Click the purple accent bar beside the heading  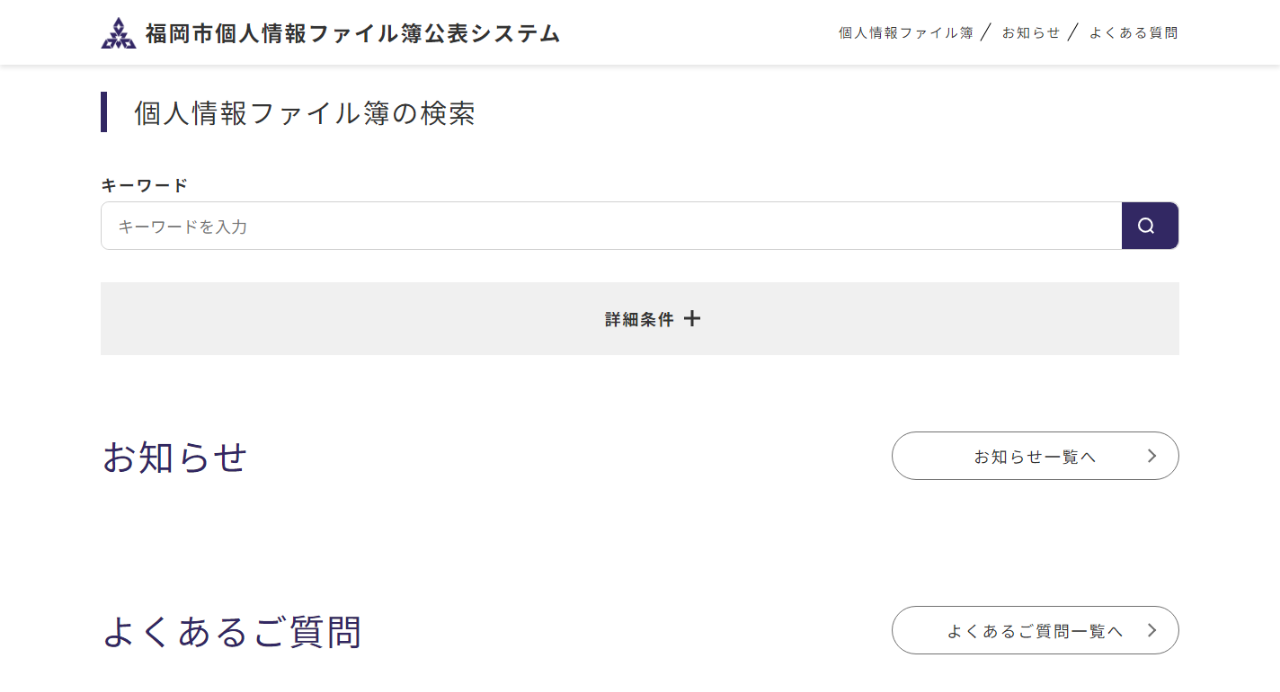[104, 112]
